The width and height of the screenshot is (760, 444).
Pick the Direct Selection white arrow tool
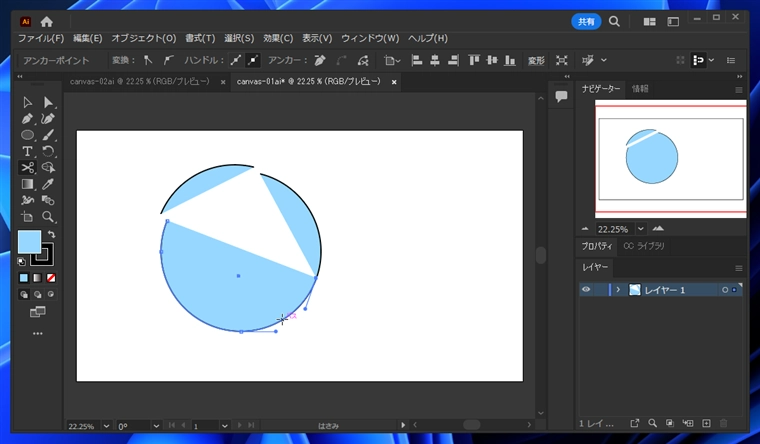[47, 102]
